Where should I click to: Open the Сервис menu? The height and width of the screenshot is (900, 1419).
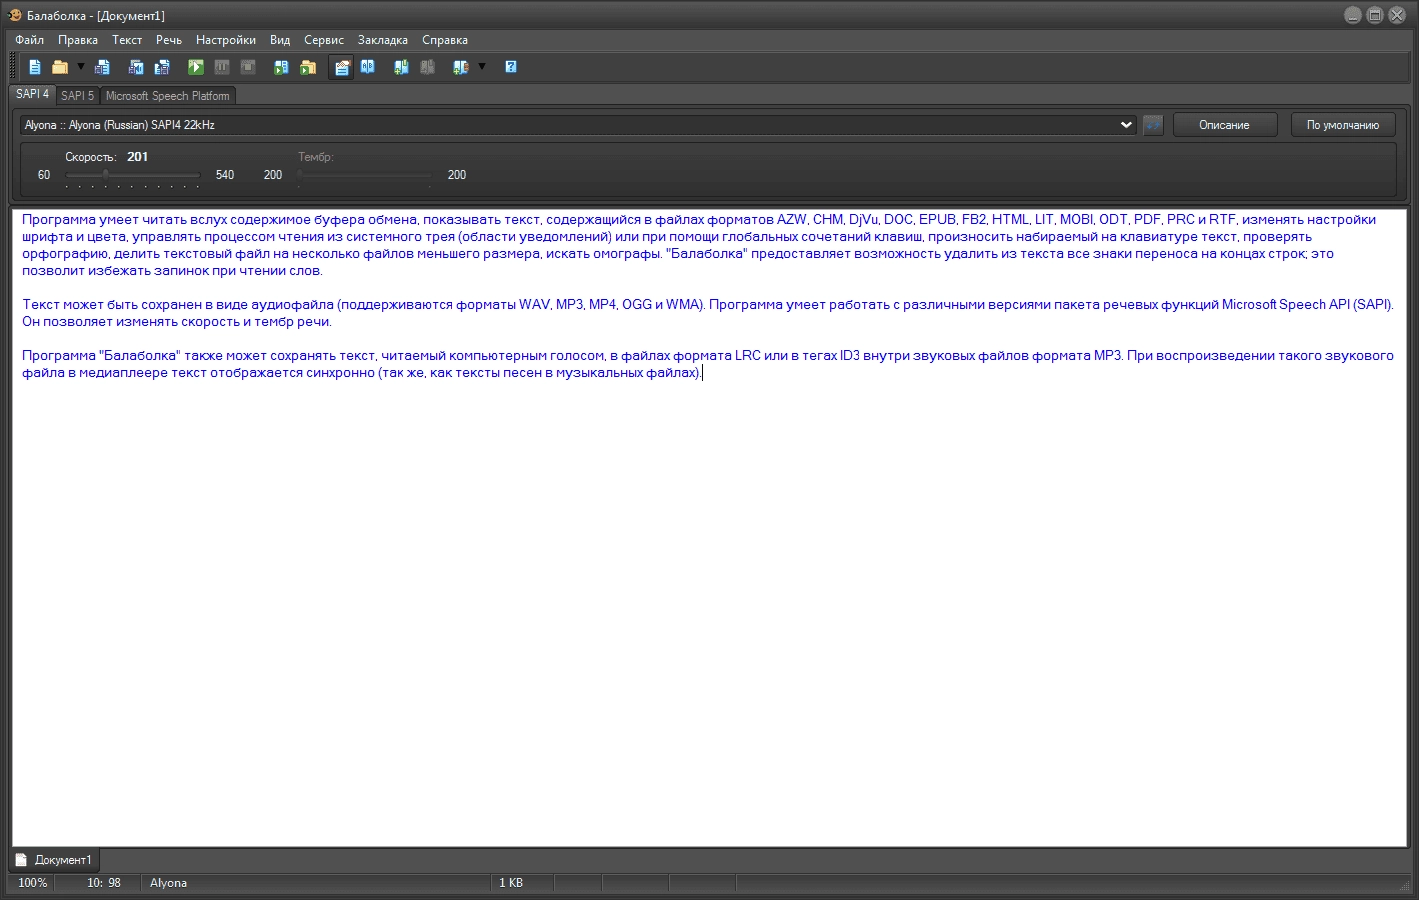coord(324,40)
